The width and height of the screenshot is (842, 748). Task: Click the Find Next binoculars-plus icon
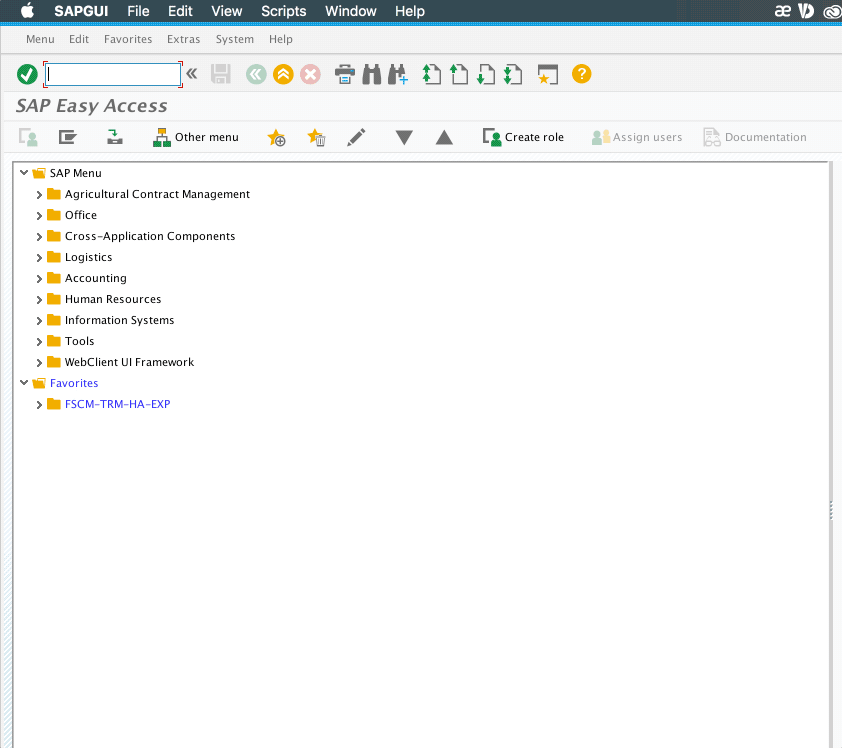pos(398,74)
